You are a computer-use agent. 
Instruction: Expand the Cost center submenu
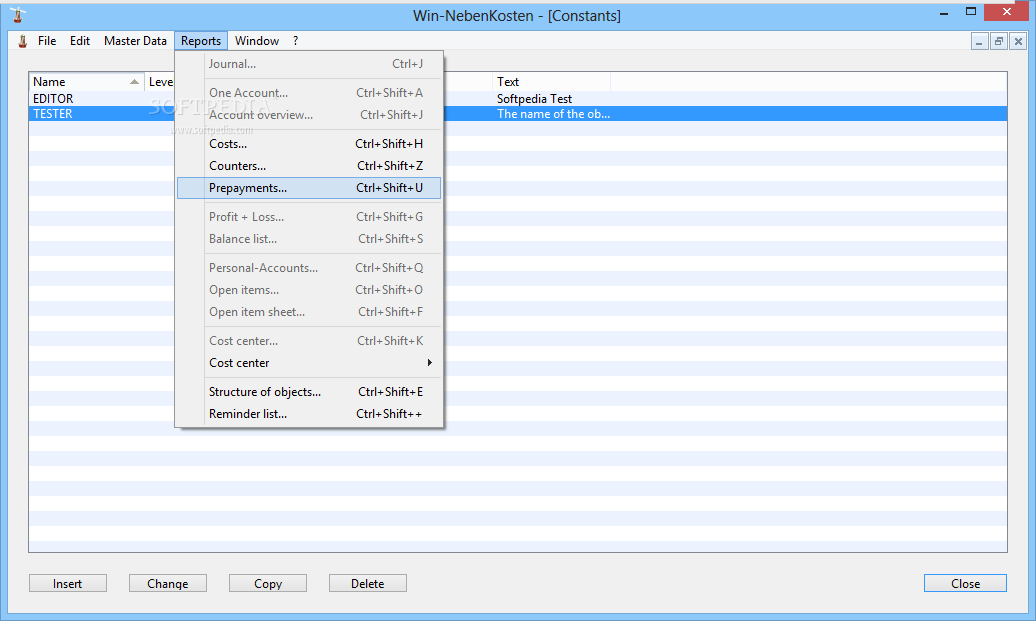(309, 363)
